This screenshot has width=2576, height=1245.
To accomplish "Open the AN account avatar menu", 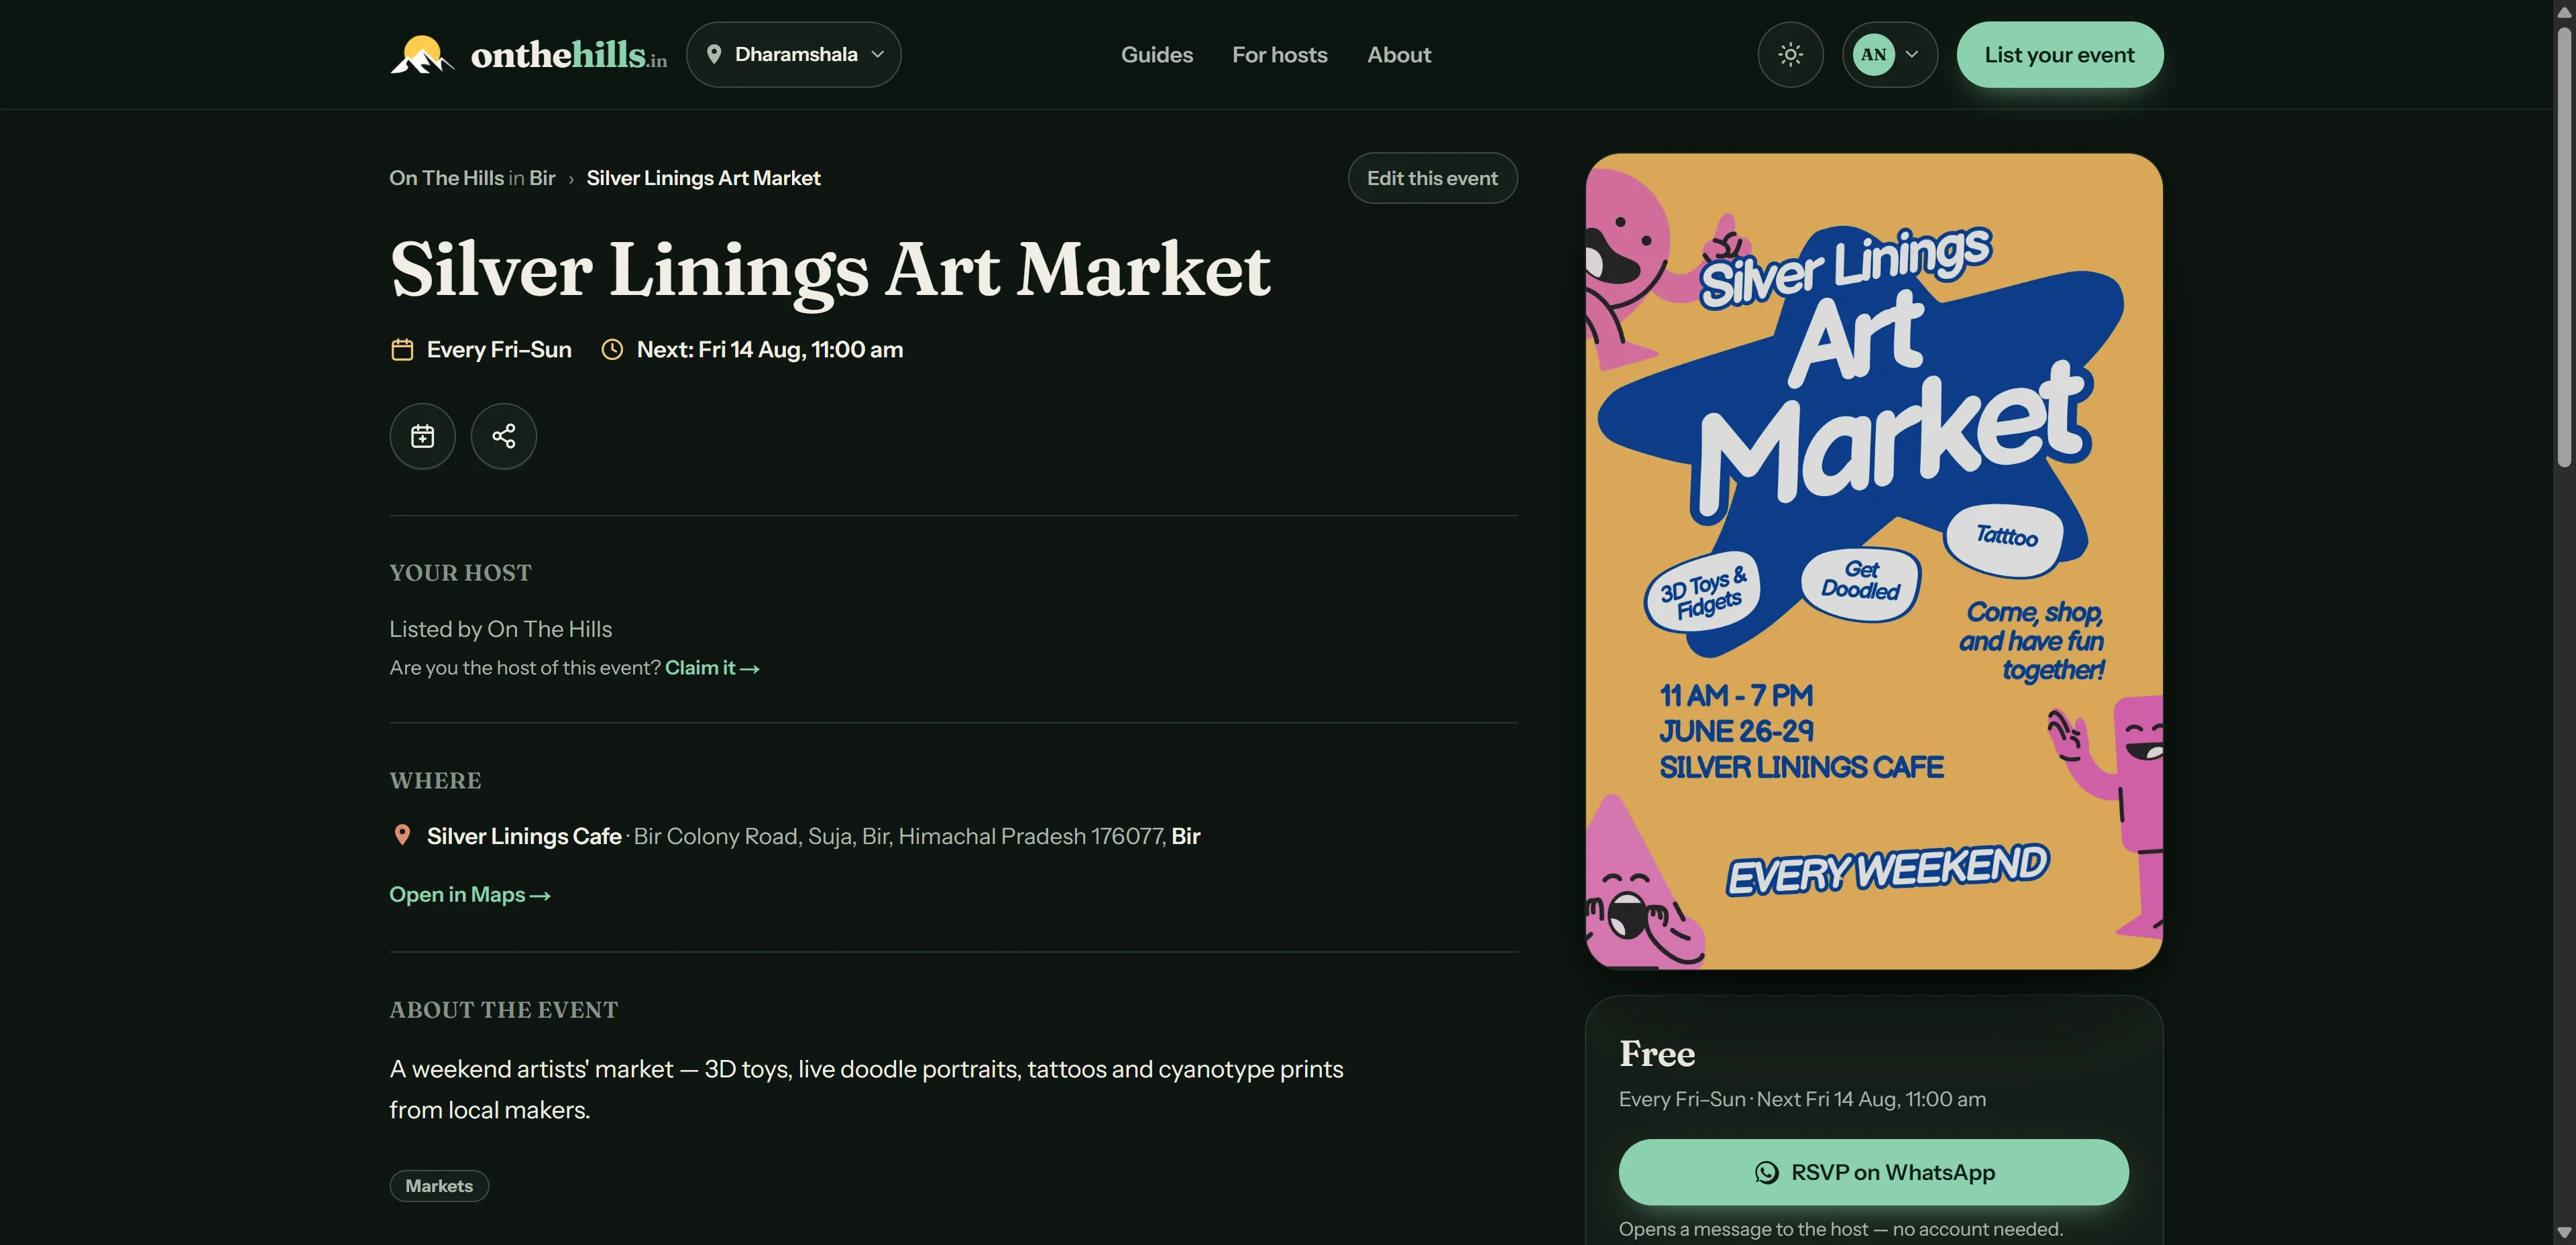I will (x=1889, y=55).
